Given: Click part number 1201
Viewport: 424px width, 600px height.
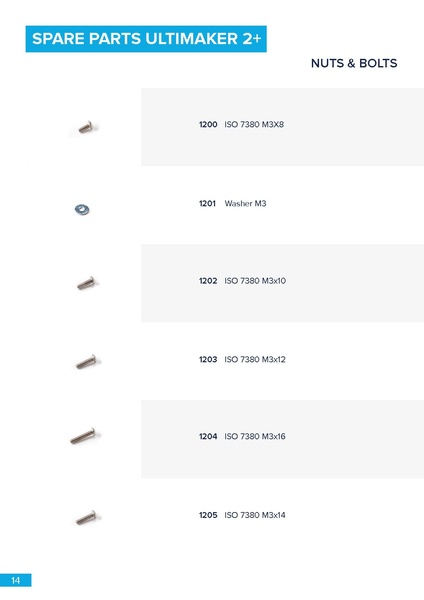Looking at the screenshot, I should click(x=207, y=203).
